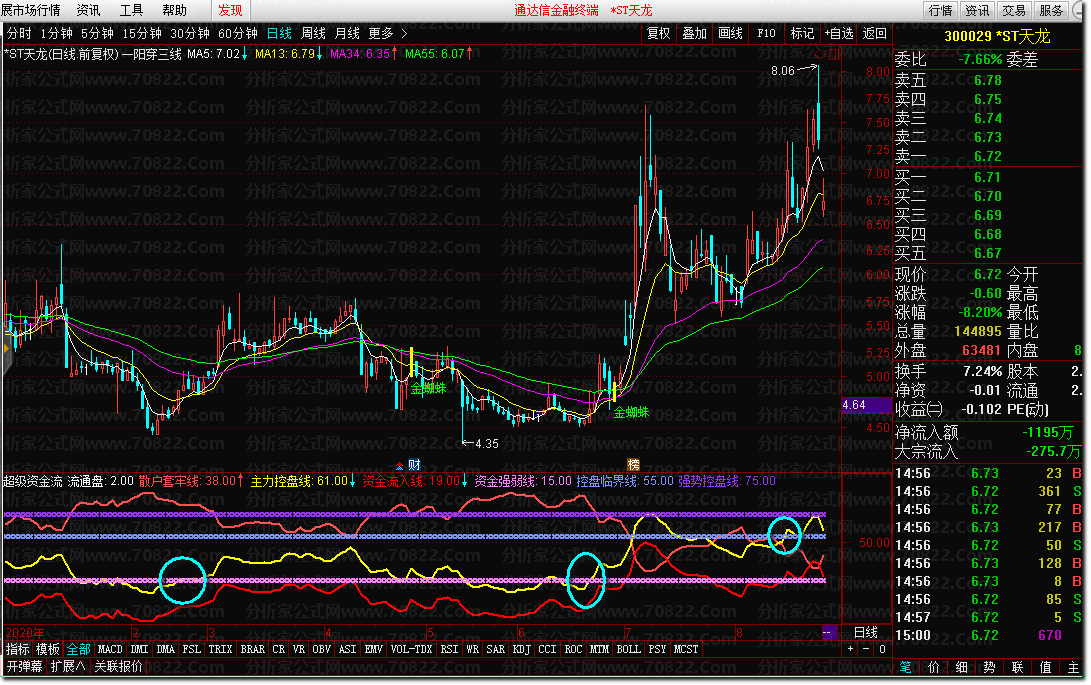This screenshot has width=1091, height=685.
Task: Zoom in with the plus button
Action: pos(850,649)
